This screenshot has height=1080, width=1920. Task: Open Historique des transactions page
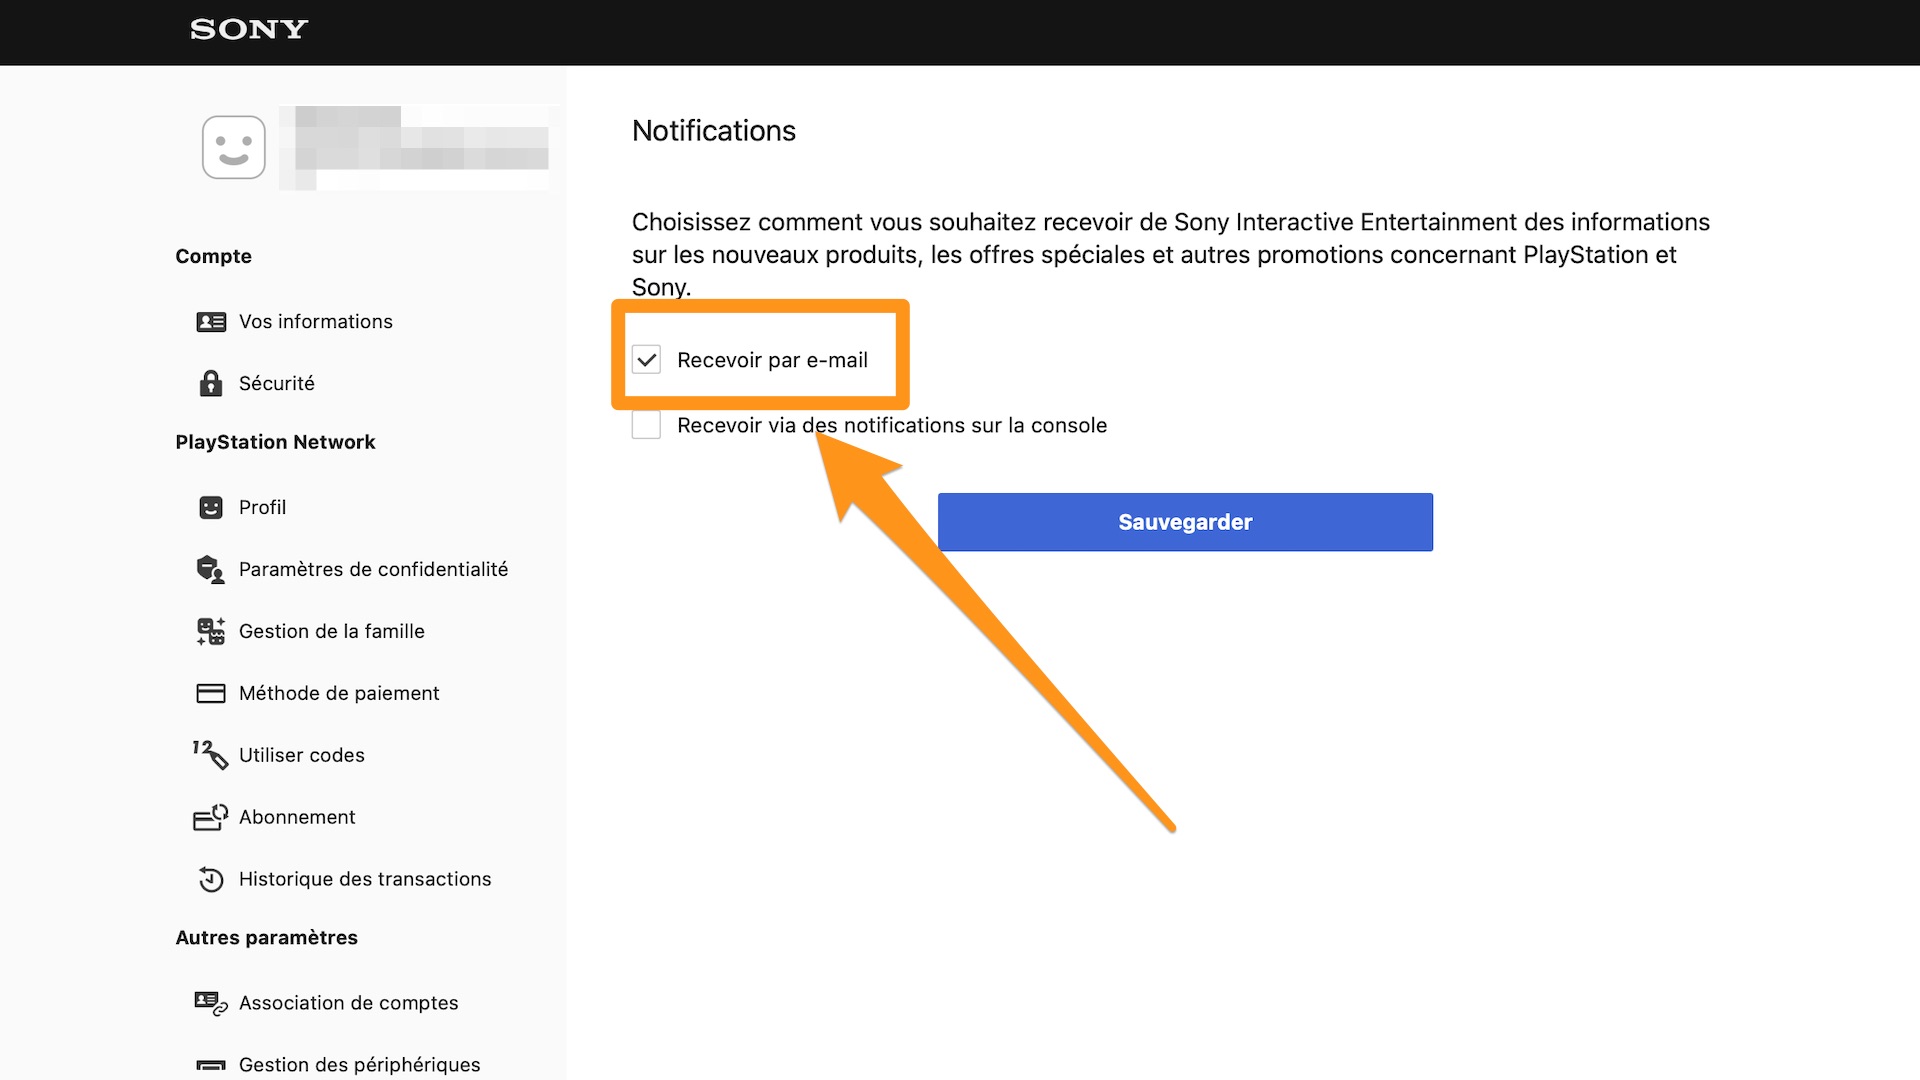[365, 879]
